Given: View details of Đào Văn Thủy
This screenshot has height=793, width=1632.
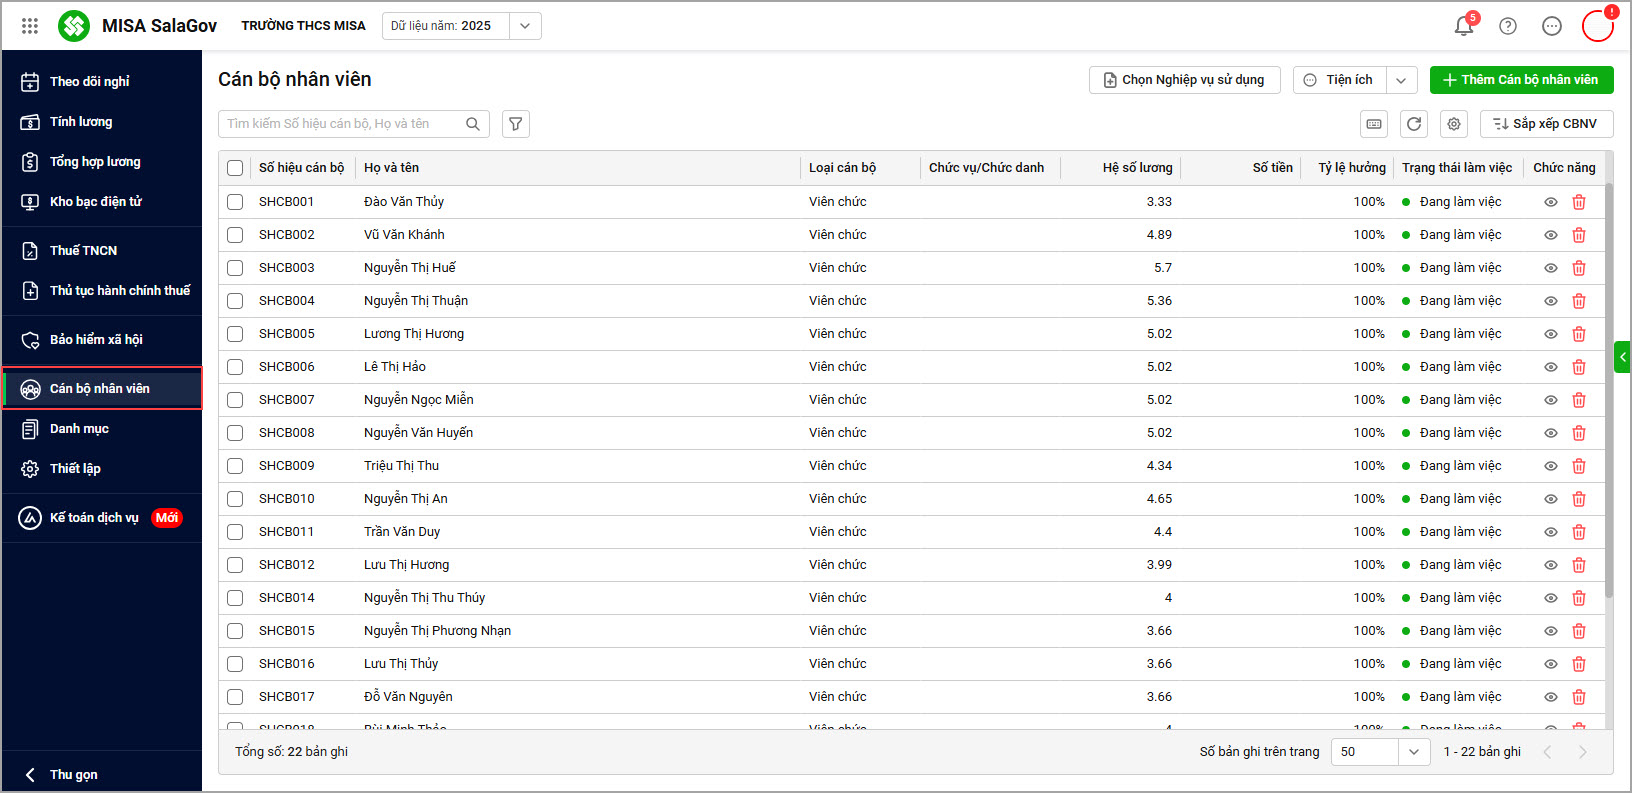Looking at the screenshot, I should pyautogui.click(x=1551, y=202).
